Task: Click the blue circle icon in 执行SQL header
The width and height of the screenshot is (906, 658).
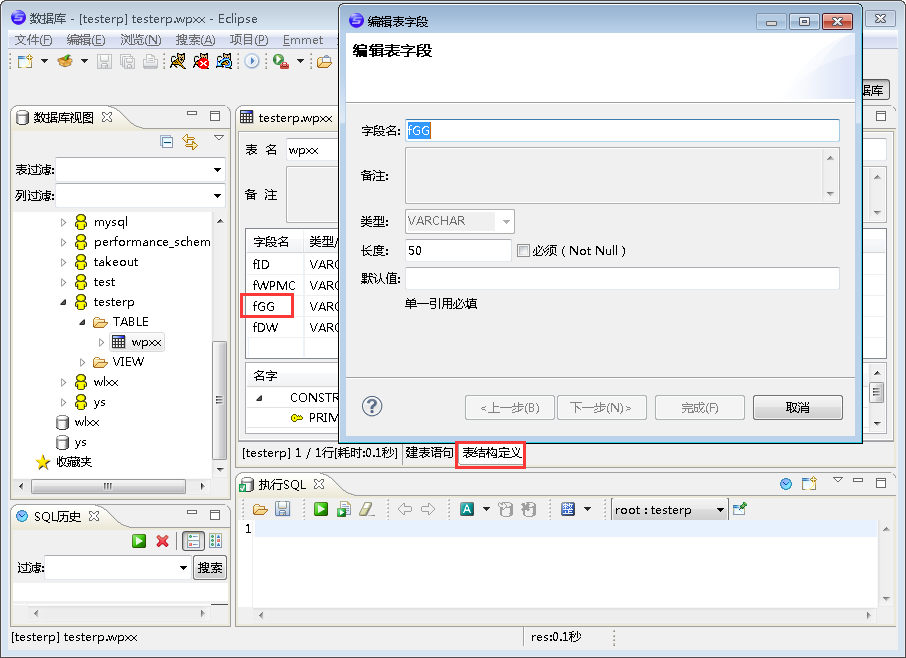Action: [786, 484]
